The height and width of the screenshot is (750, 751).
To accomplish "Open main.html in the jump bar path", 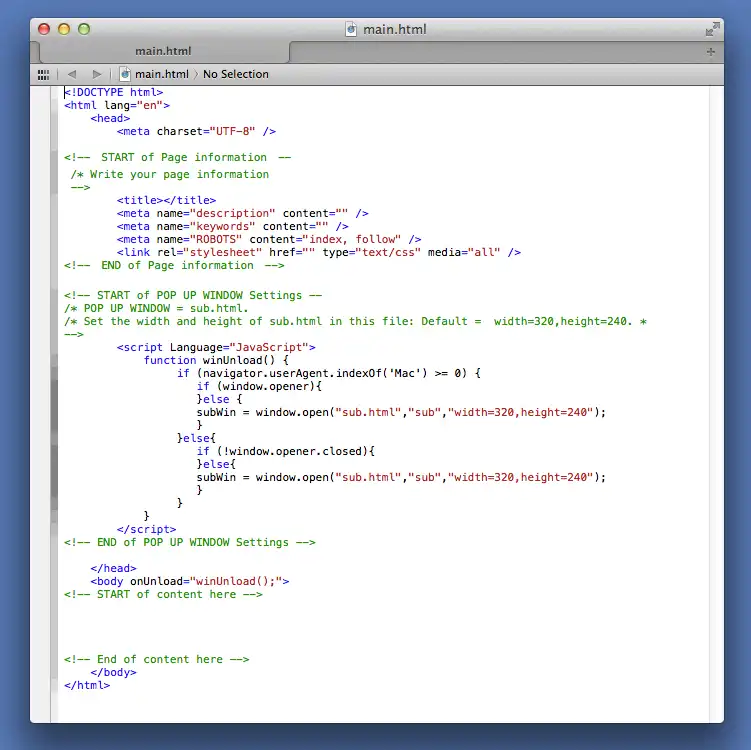I will coord(162,74).
